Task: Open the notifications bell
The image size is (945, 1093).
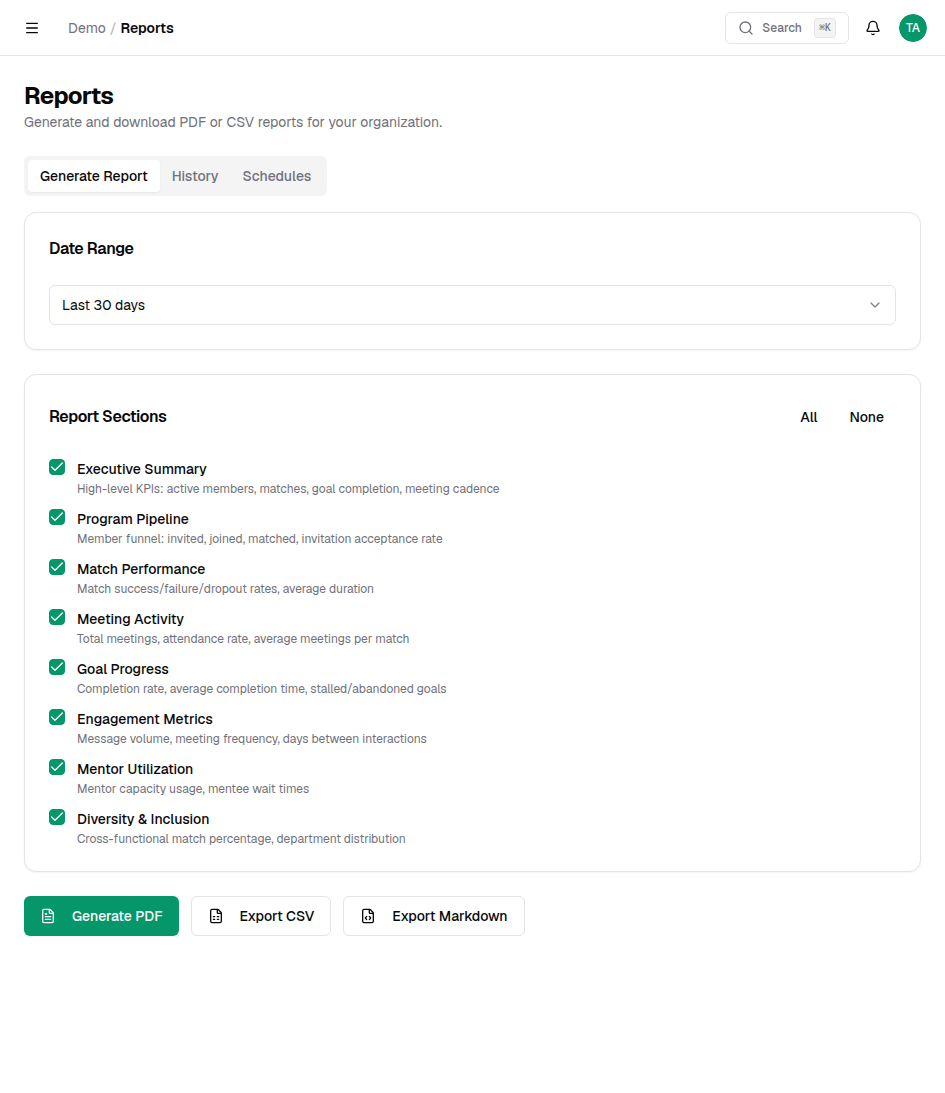Action: [x=872, y=27]
